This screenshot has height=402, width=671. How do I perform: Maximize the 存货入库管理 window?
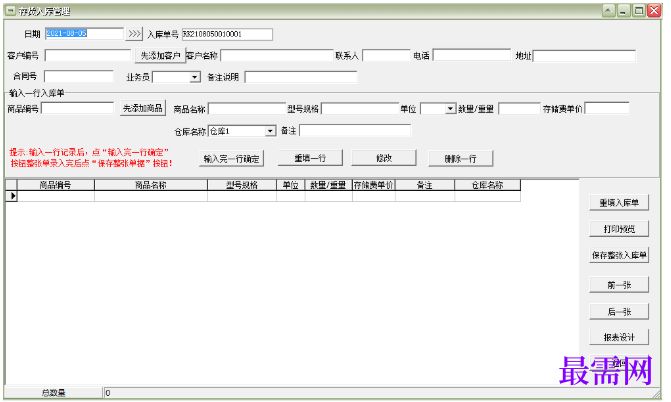point(639,11)
